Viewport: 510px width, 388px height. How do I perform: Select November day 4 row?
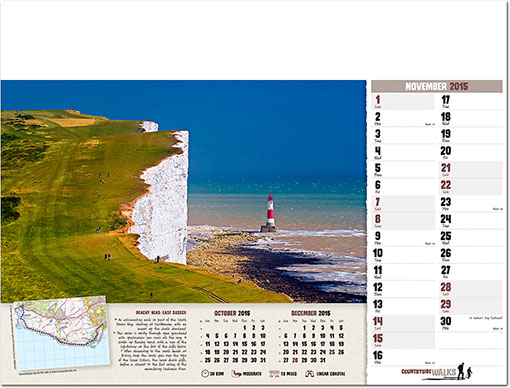click(x=403, y=152)
